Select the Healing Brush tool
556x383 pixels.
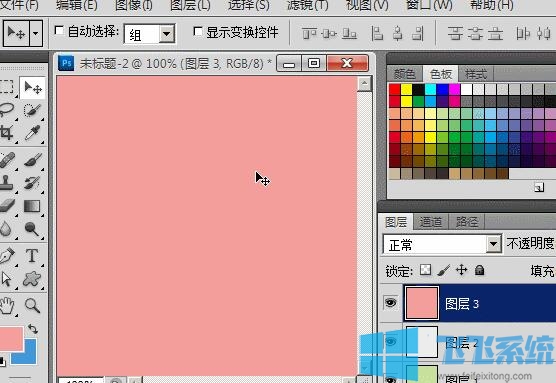click(x=6, y=160)
